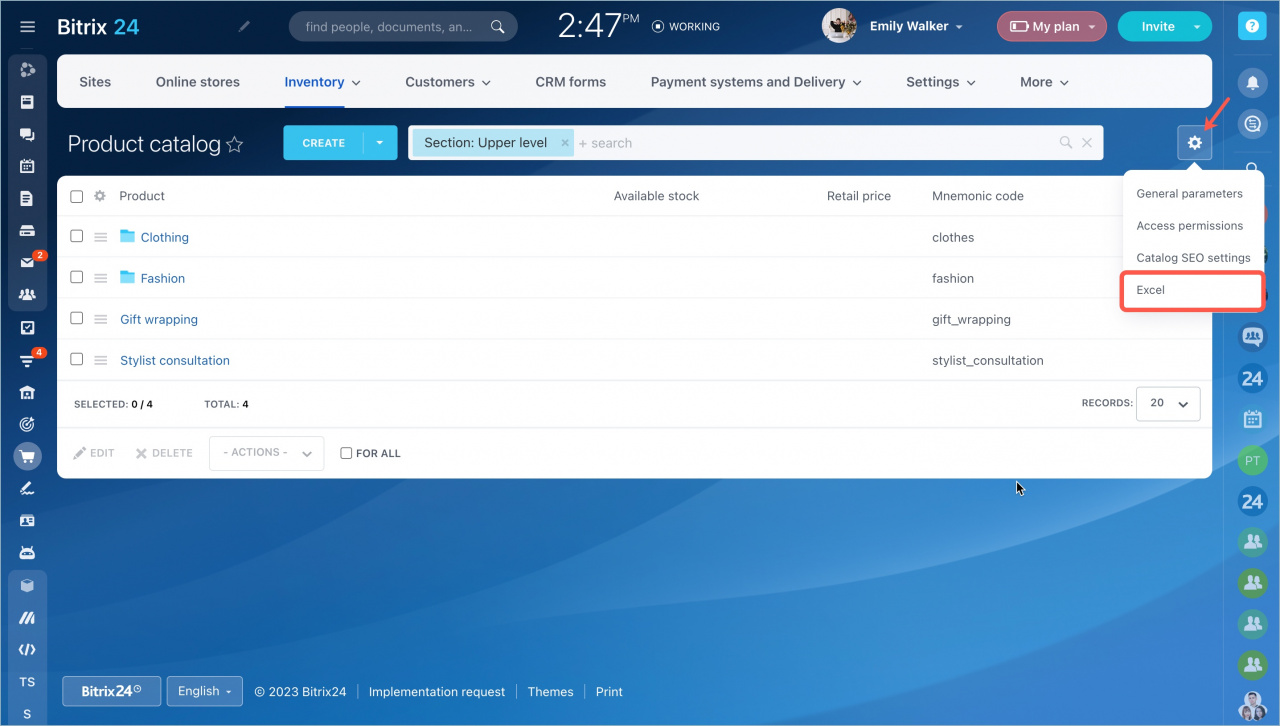The width and height of the screenshot is (1280, 726).
Task: Open the Stylist consultation product link
Action: tap(175, 360)
